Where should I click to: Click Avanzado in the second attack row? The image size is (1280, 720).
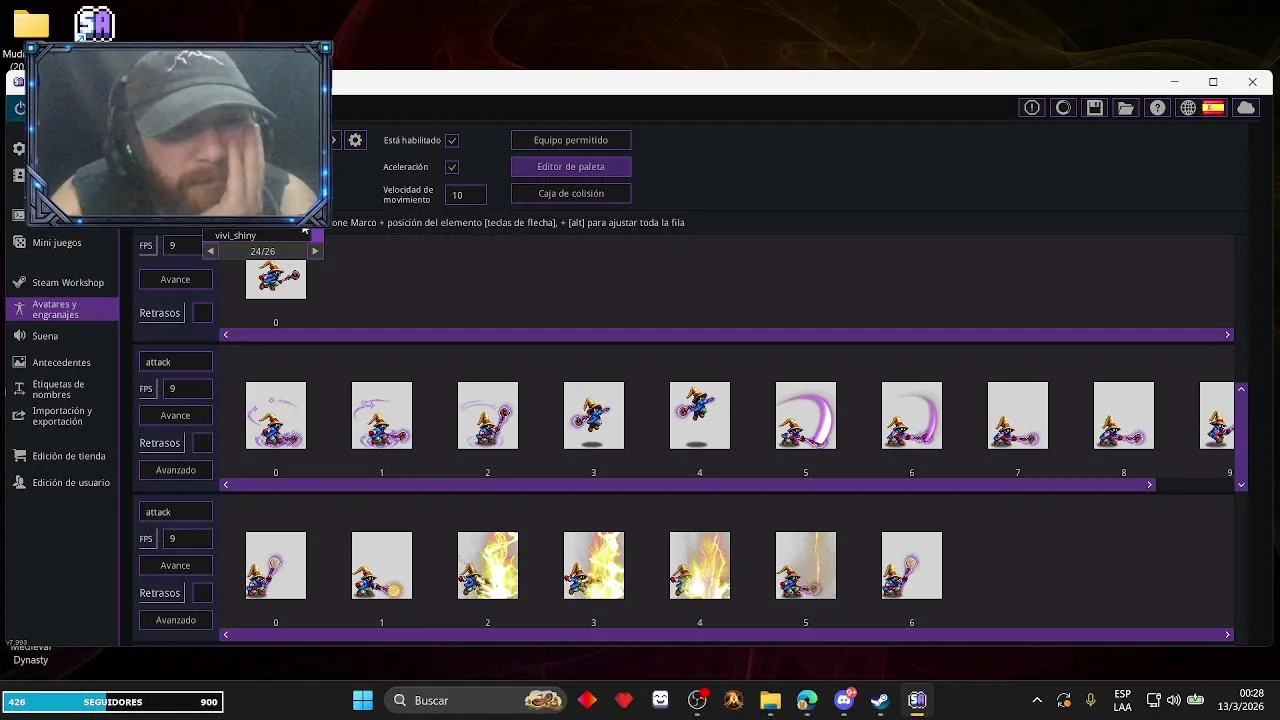tap(175, 620)
